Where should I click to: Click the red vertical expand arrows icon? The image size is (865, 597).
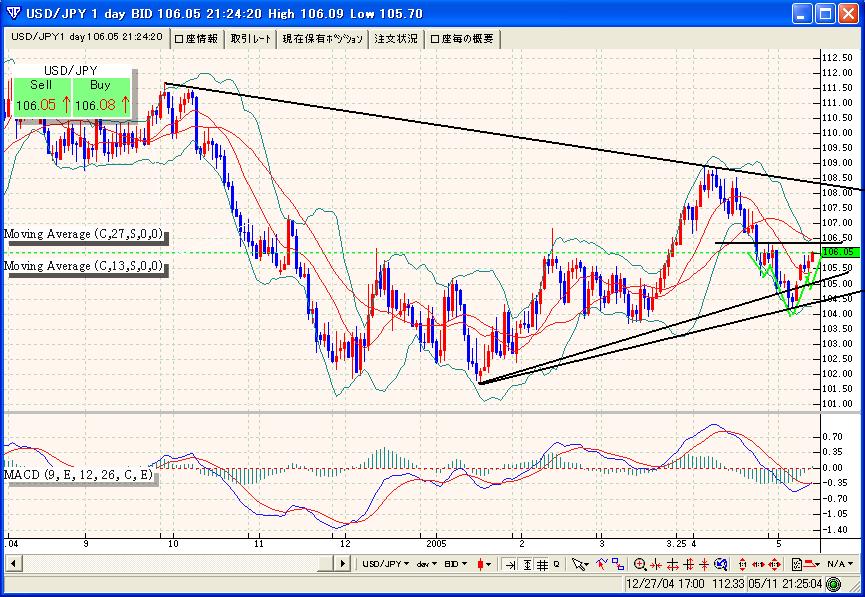[x=688, y=564]
